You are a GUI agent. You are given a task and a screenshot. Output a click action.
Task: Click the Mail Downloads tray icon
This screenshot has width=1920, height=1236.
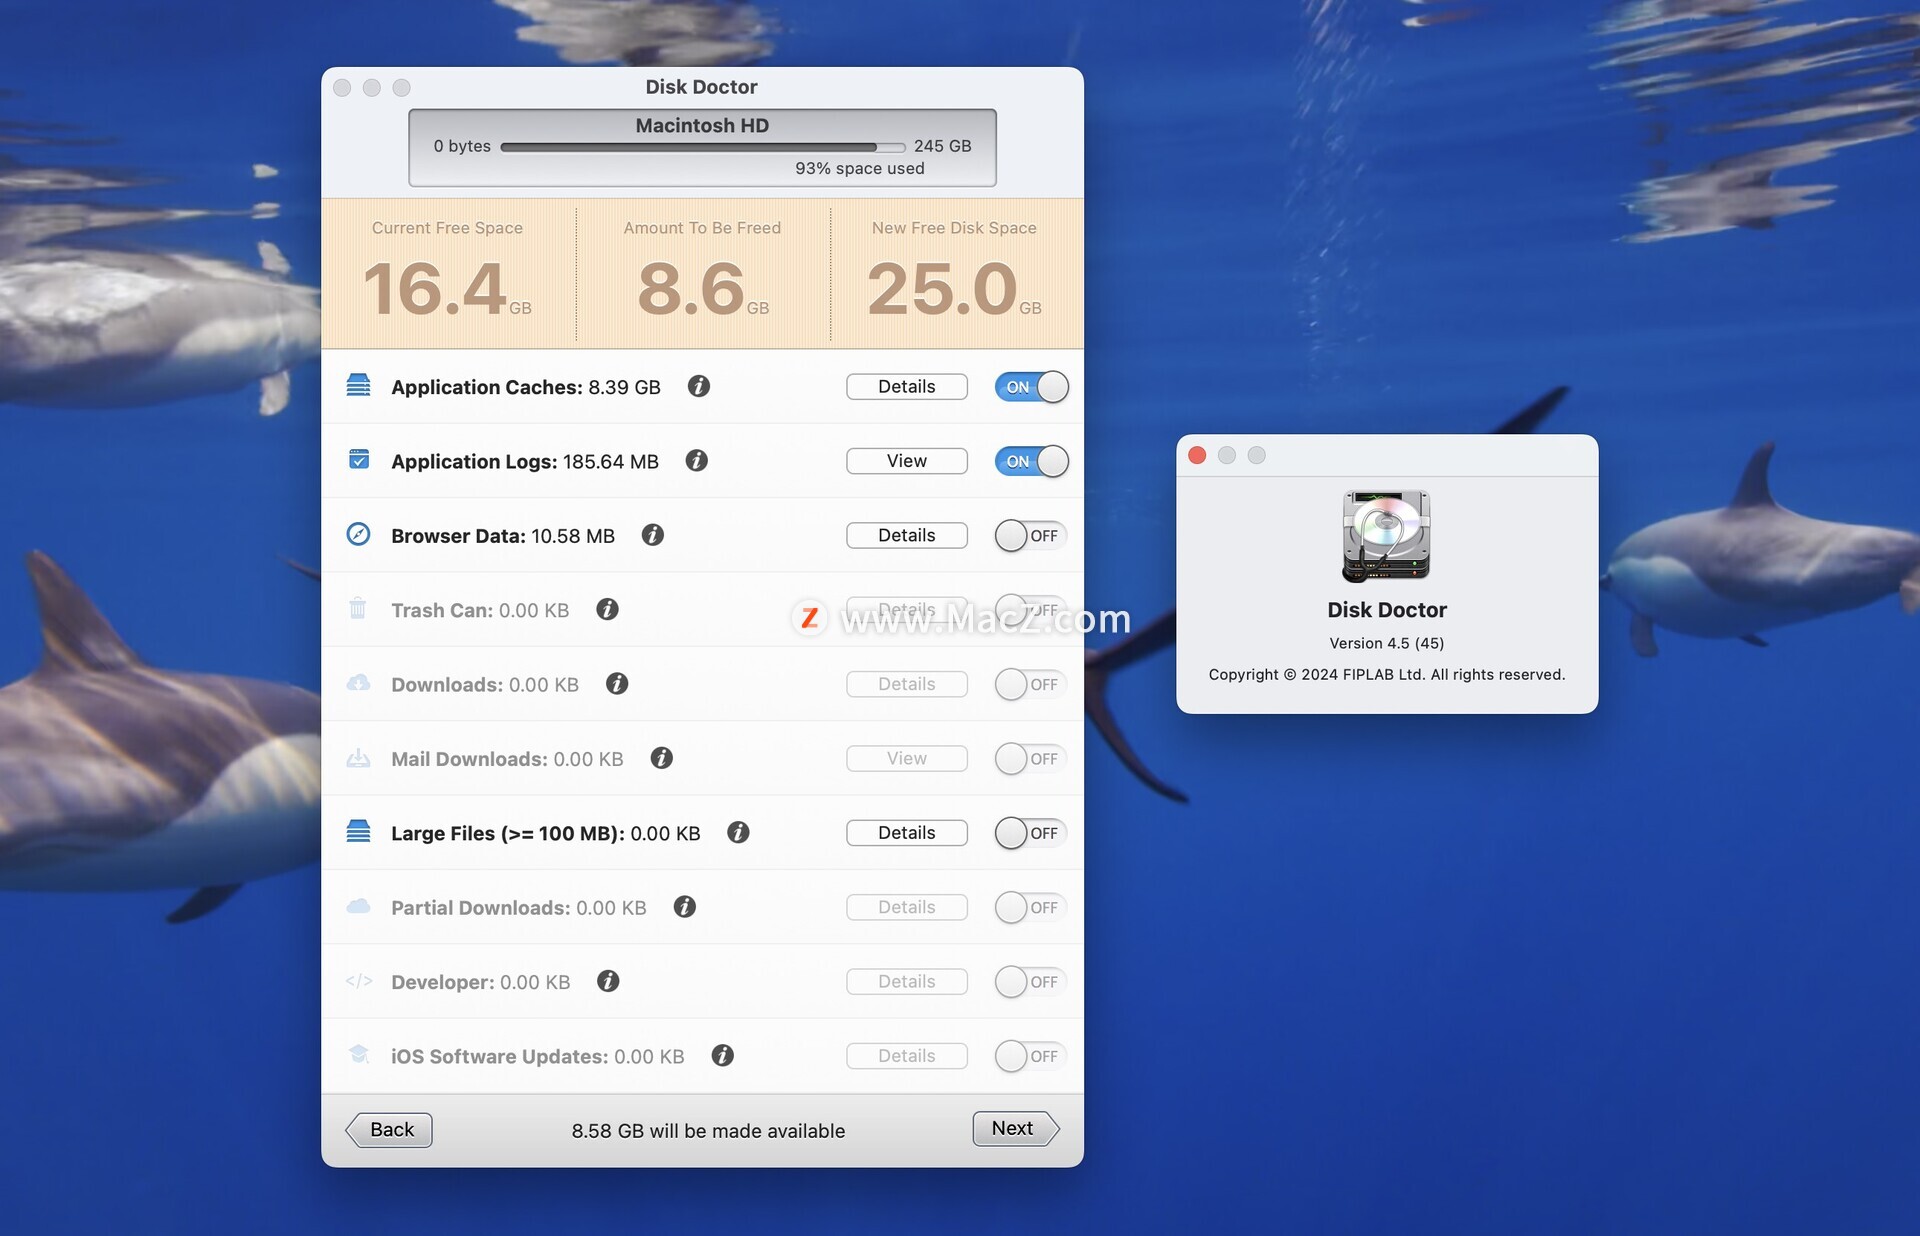(x=358, y=757)
